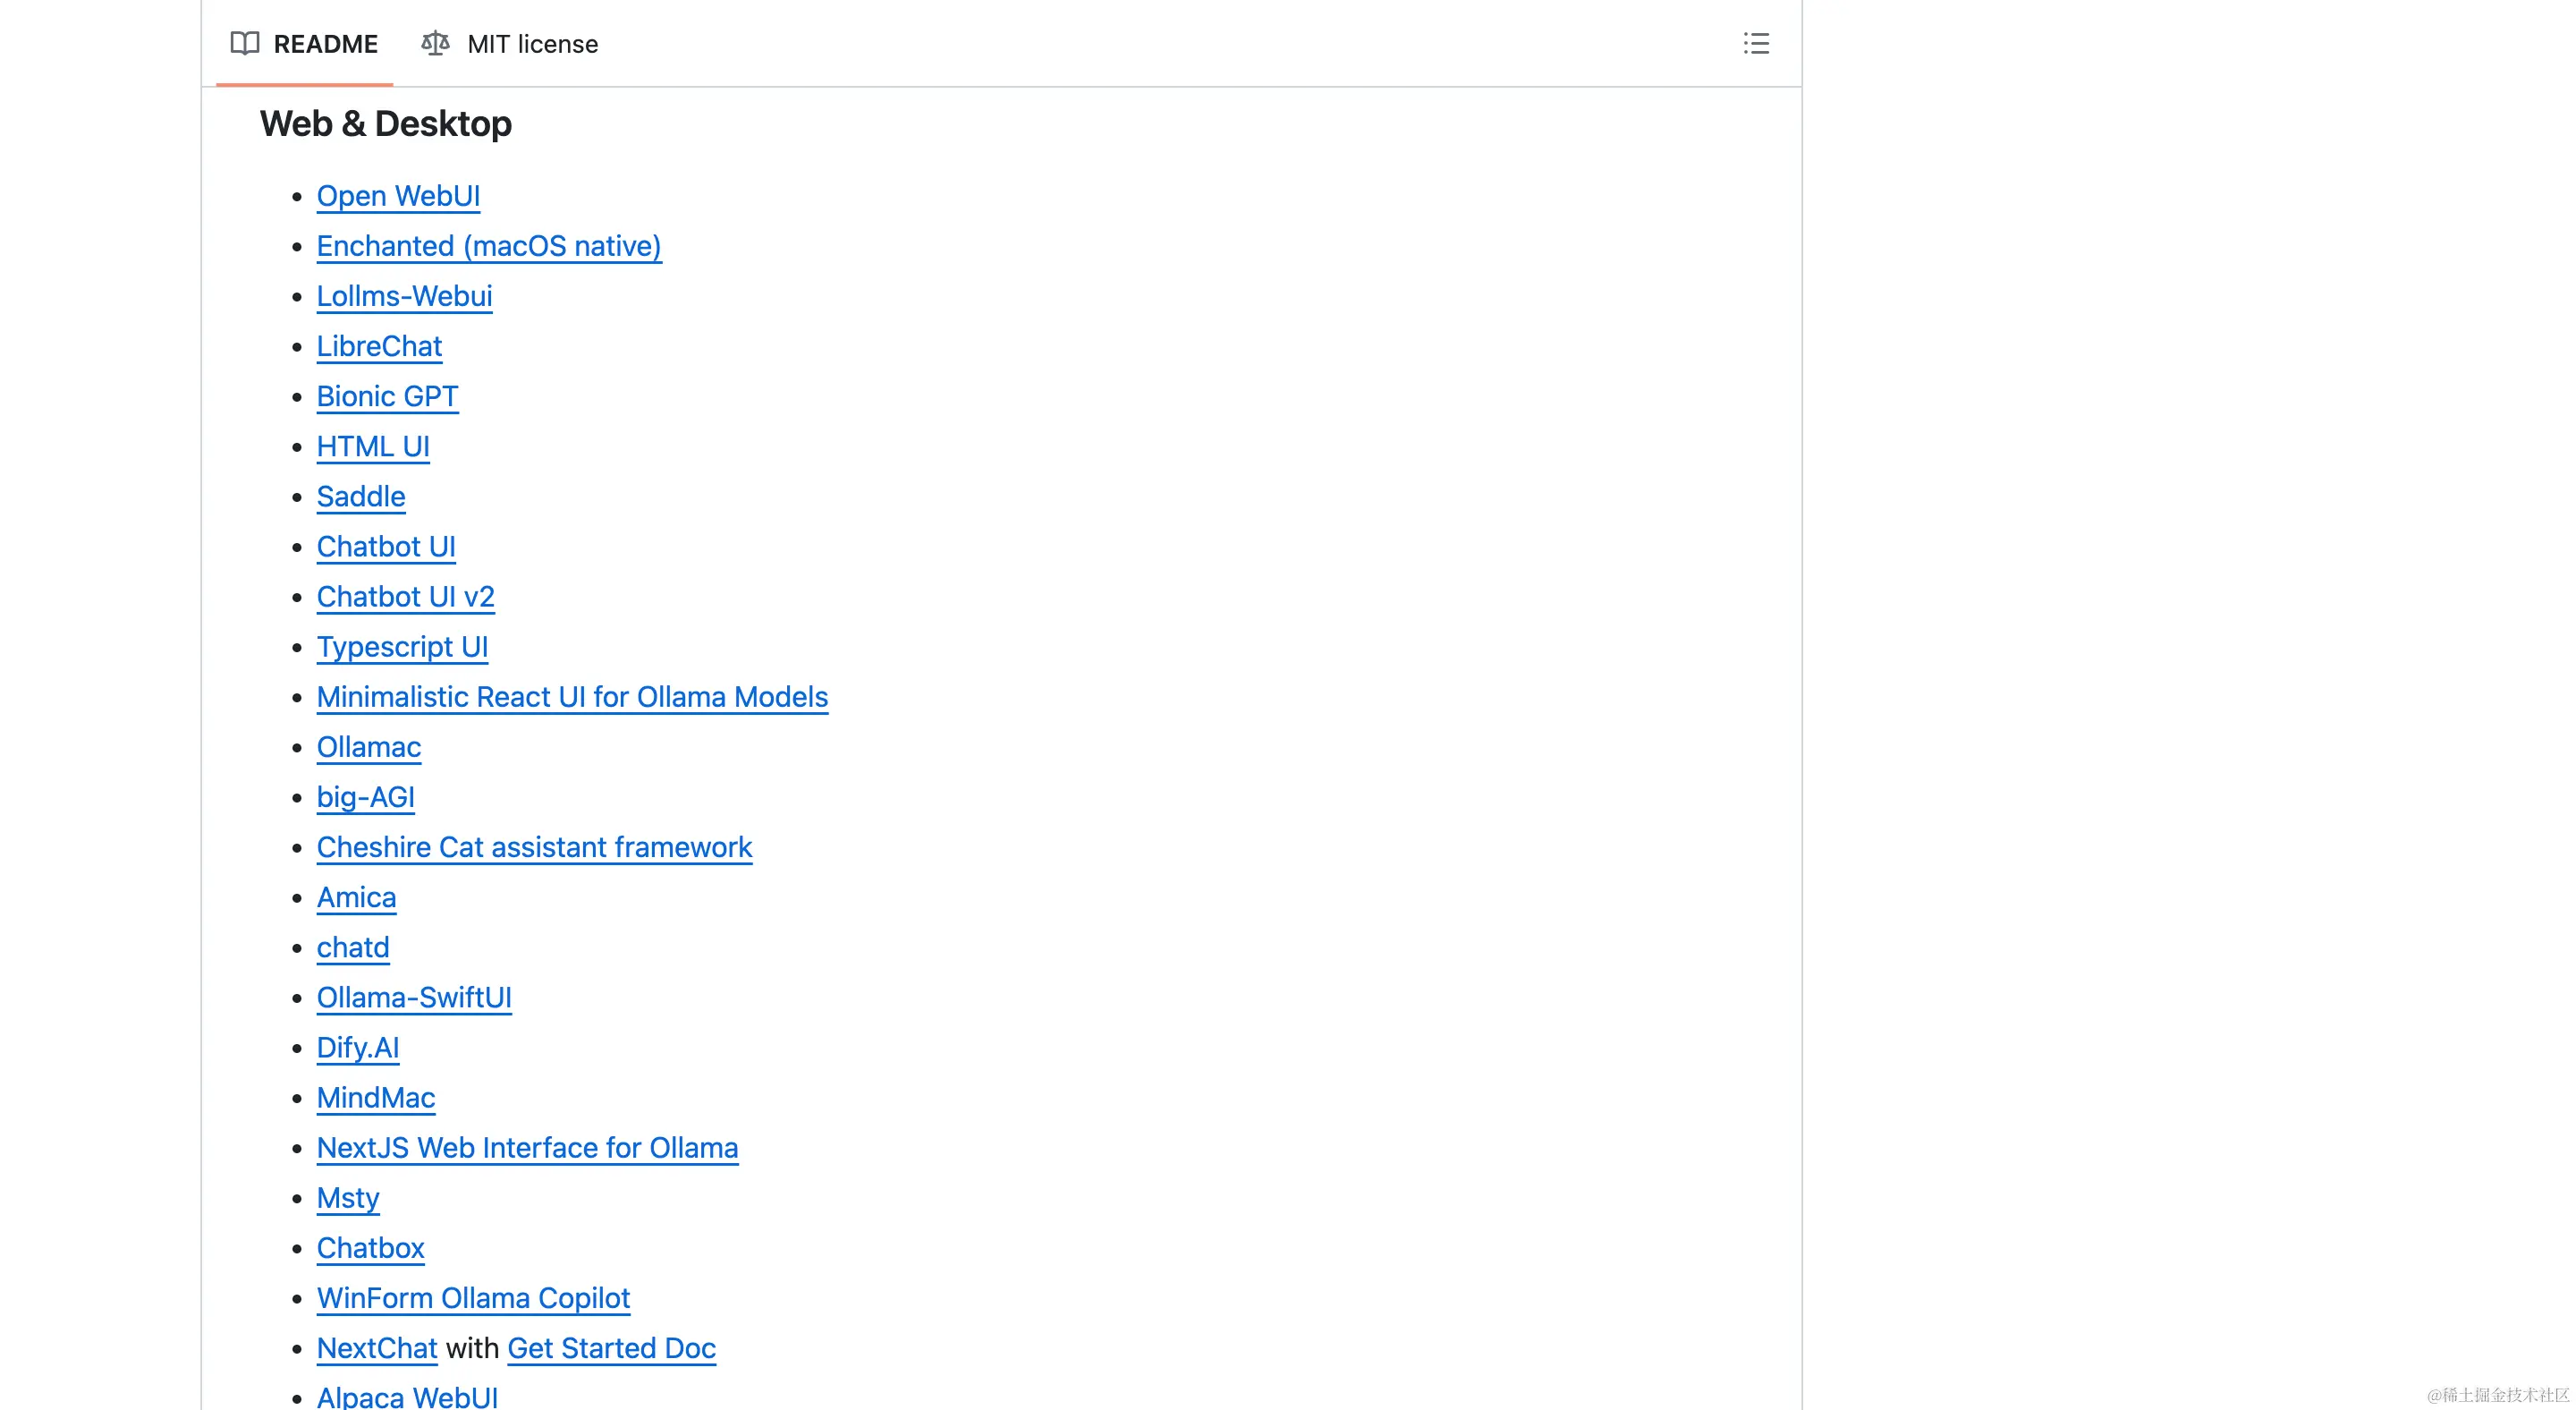Open the Bionic GPT link

387,396
